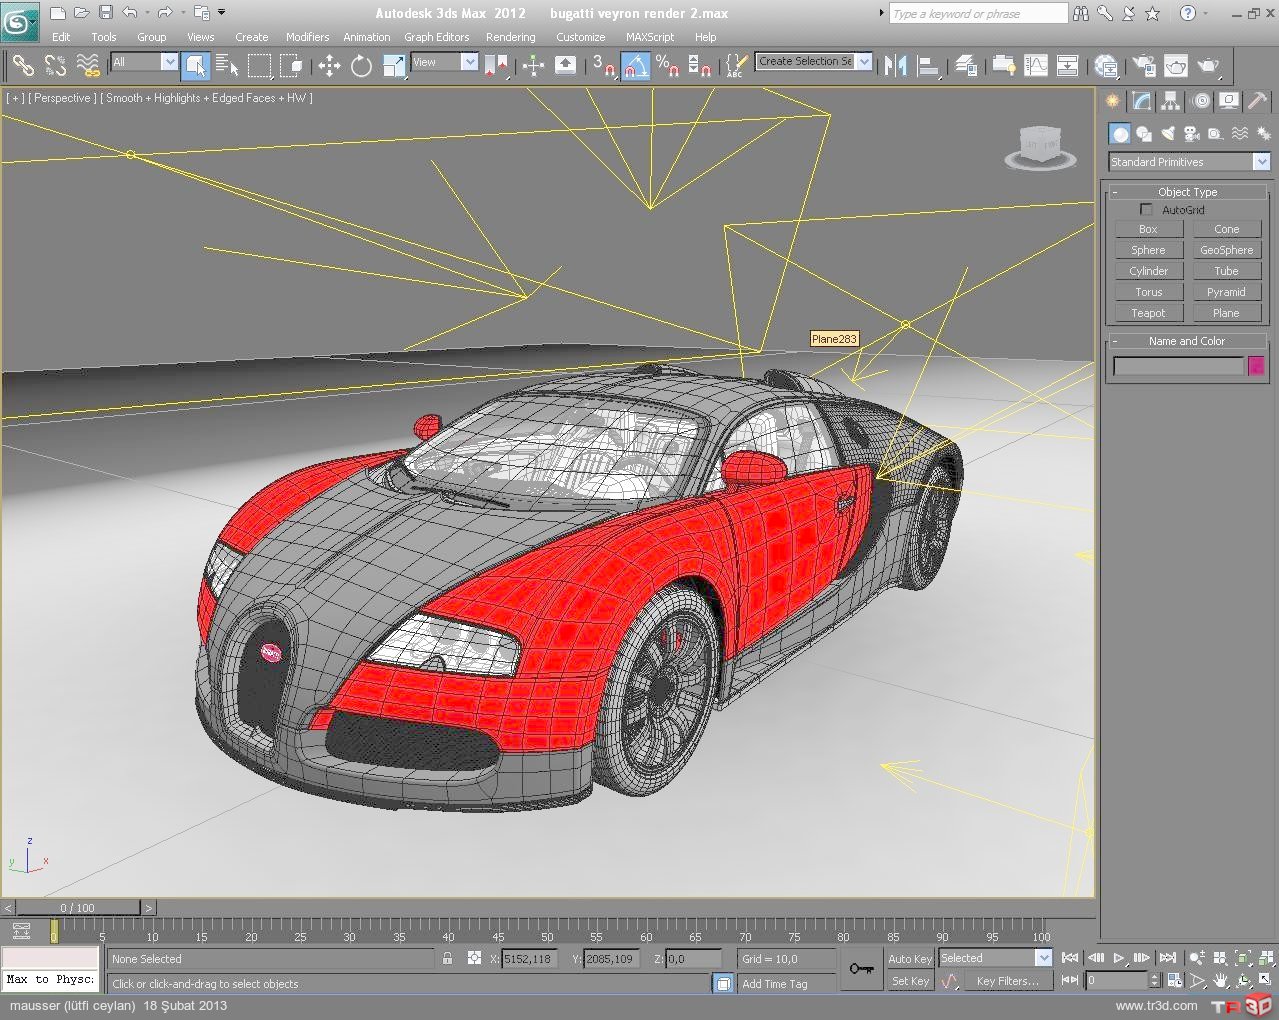Open the reference coordinate system View dropdown
The width and height of the screenshot is (1279, 1020).
click(x=469, y=62)
